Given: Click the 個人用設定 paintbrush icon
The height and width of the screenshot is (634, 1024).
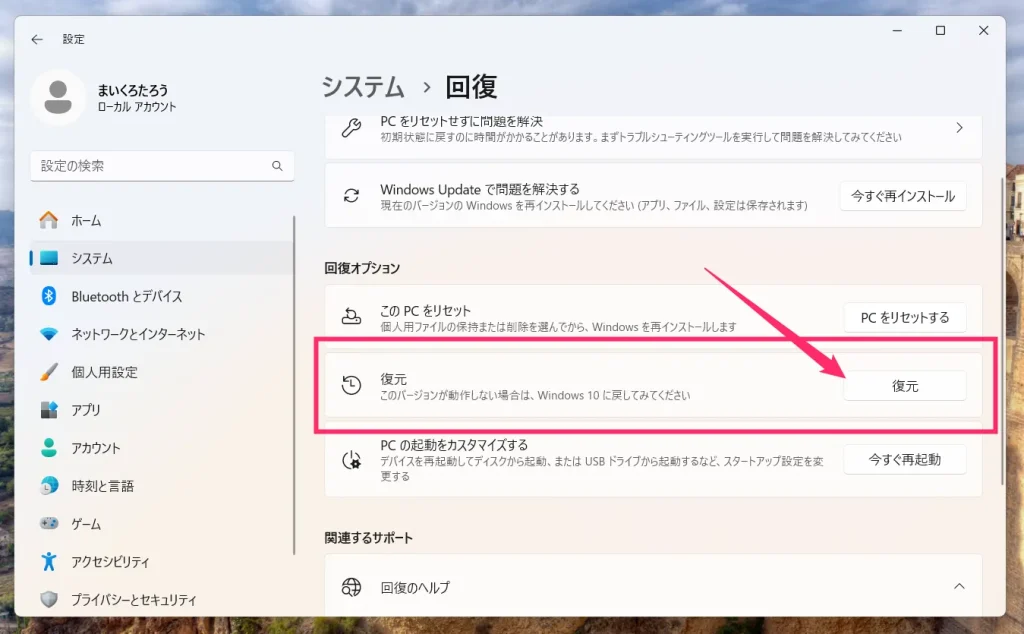Looking at the screenshot, I should [x=49, y=372].
